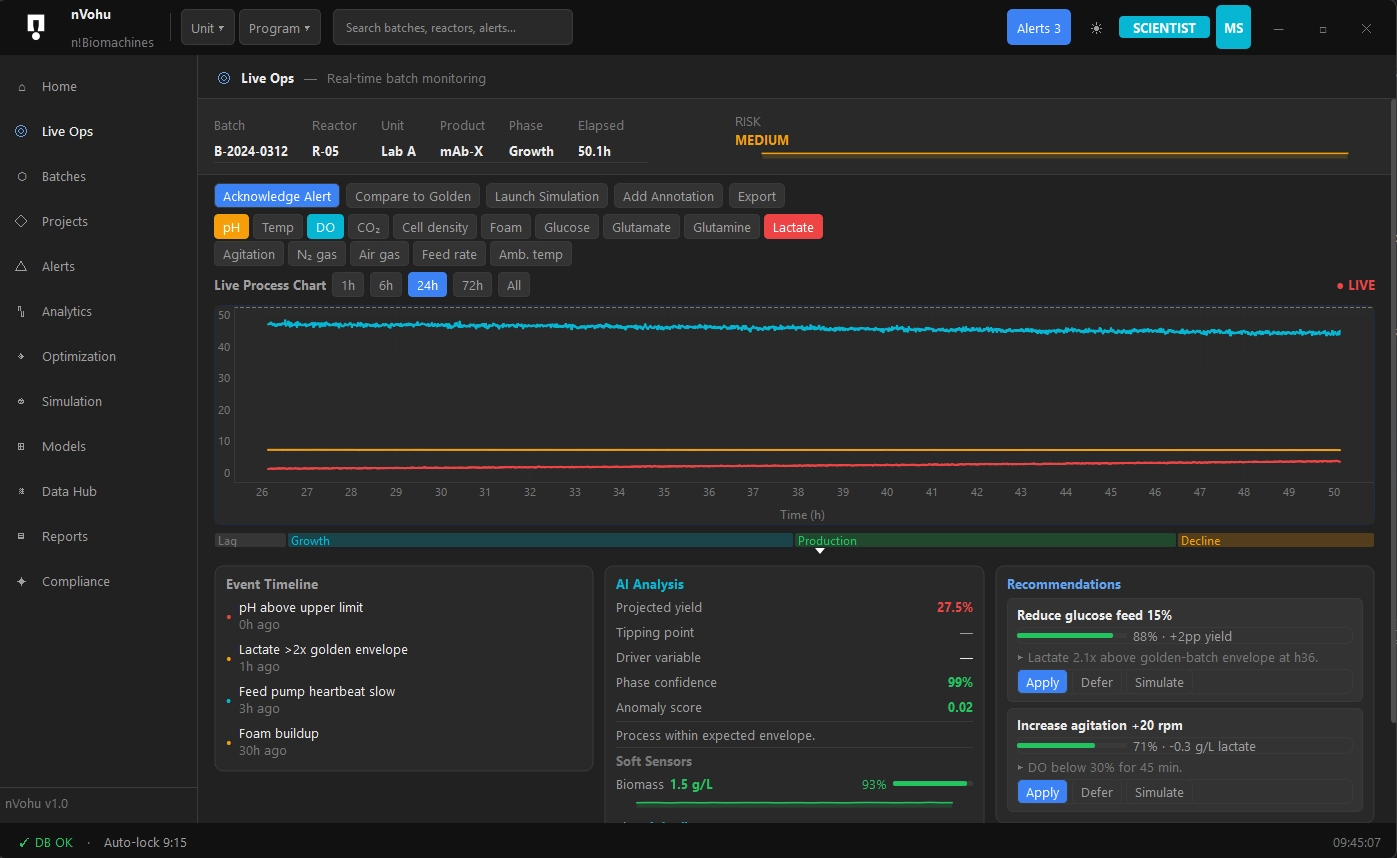This screenshot has width=1397, height=858.
Task: Apply the Reduce glucose feed recommendation
Action: [1042, 682]
